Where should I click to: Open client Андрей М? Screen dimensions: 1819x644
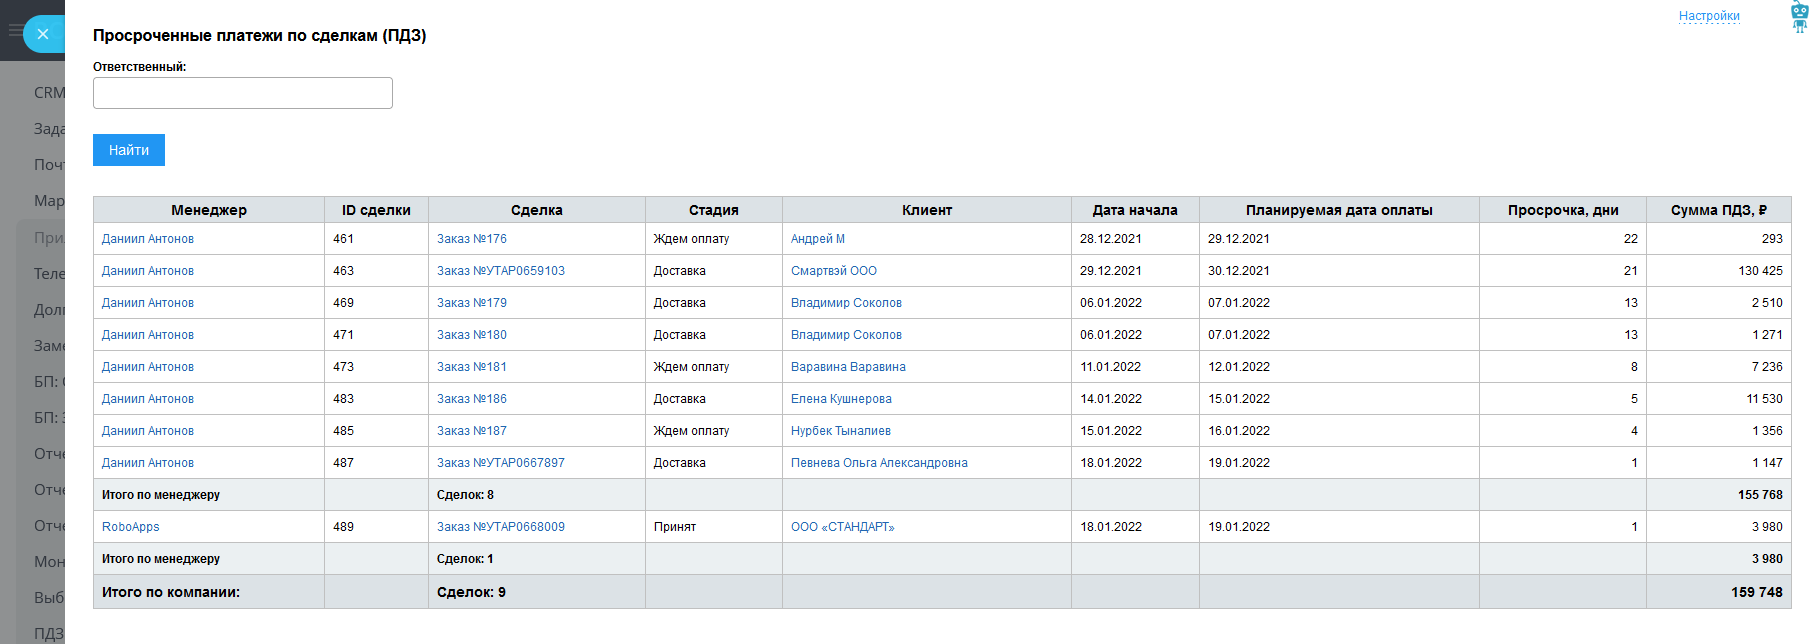[x=817, y=239]
